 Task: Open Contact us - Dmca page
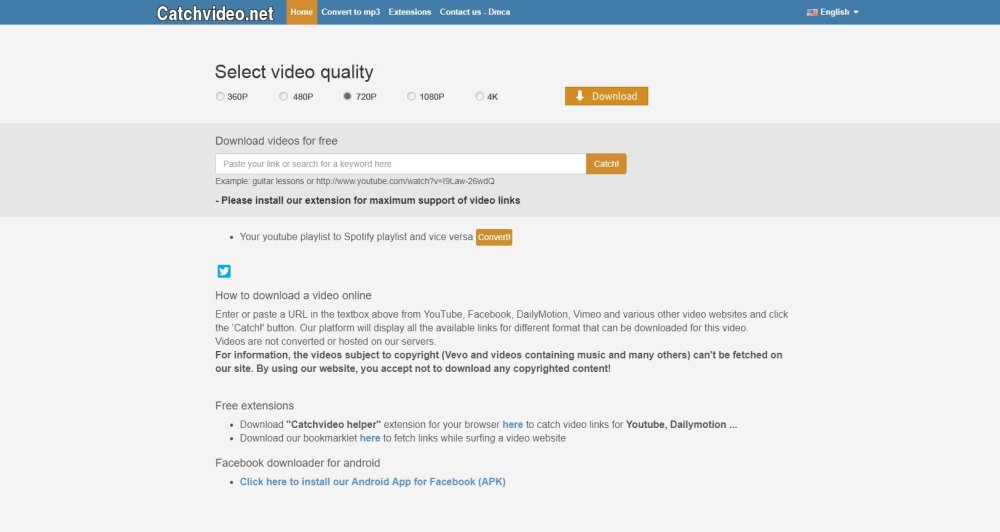pos(474,12)
